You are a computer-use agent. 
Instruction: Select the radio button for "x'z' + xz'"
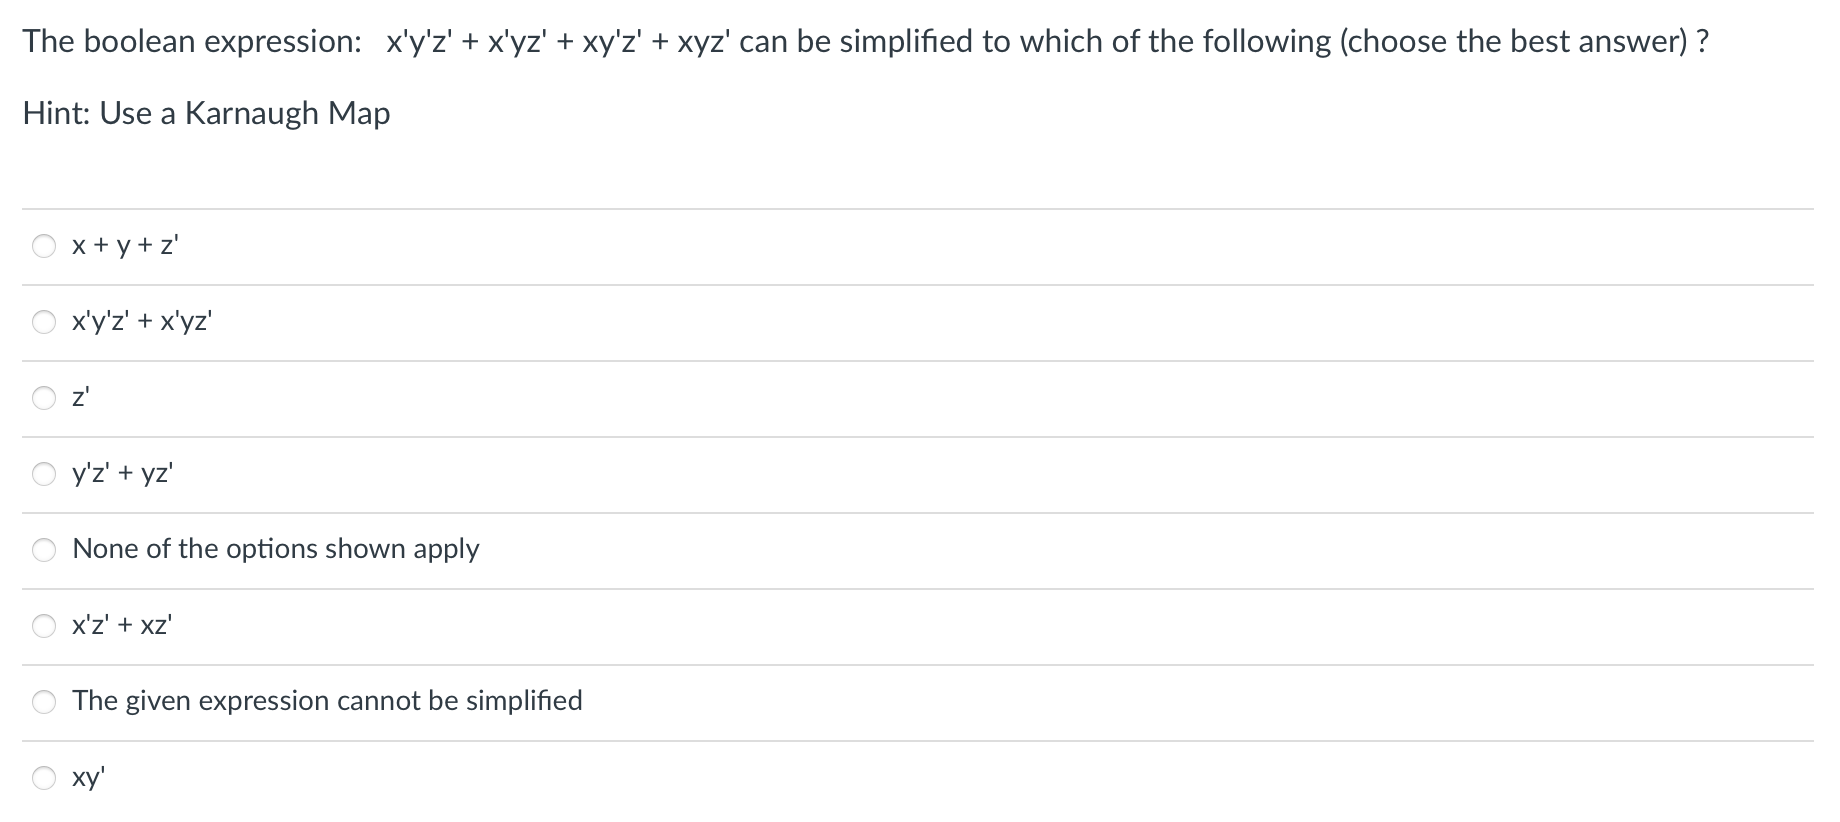click(44, 625)
